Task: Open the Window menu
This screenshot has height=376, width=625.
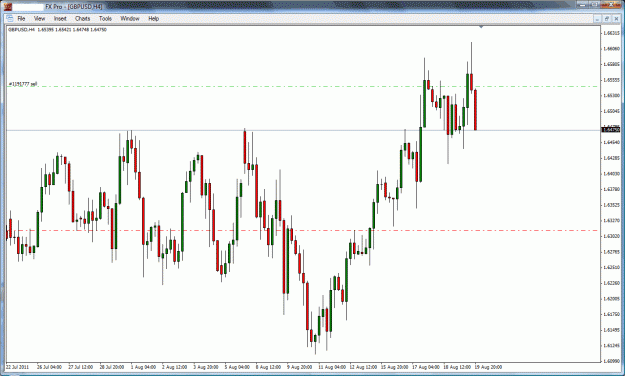Action: (130, 18)
